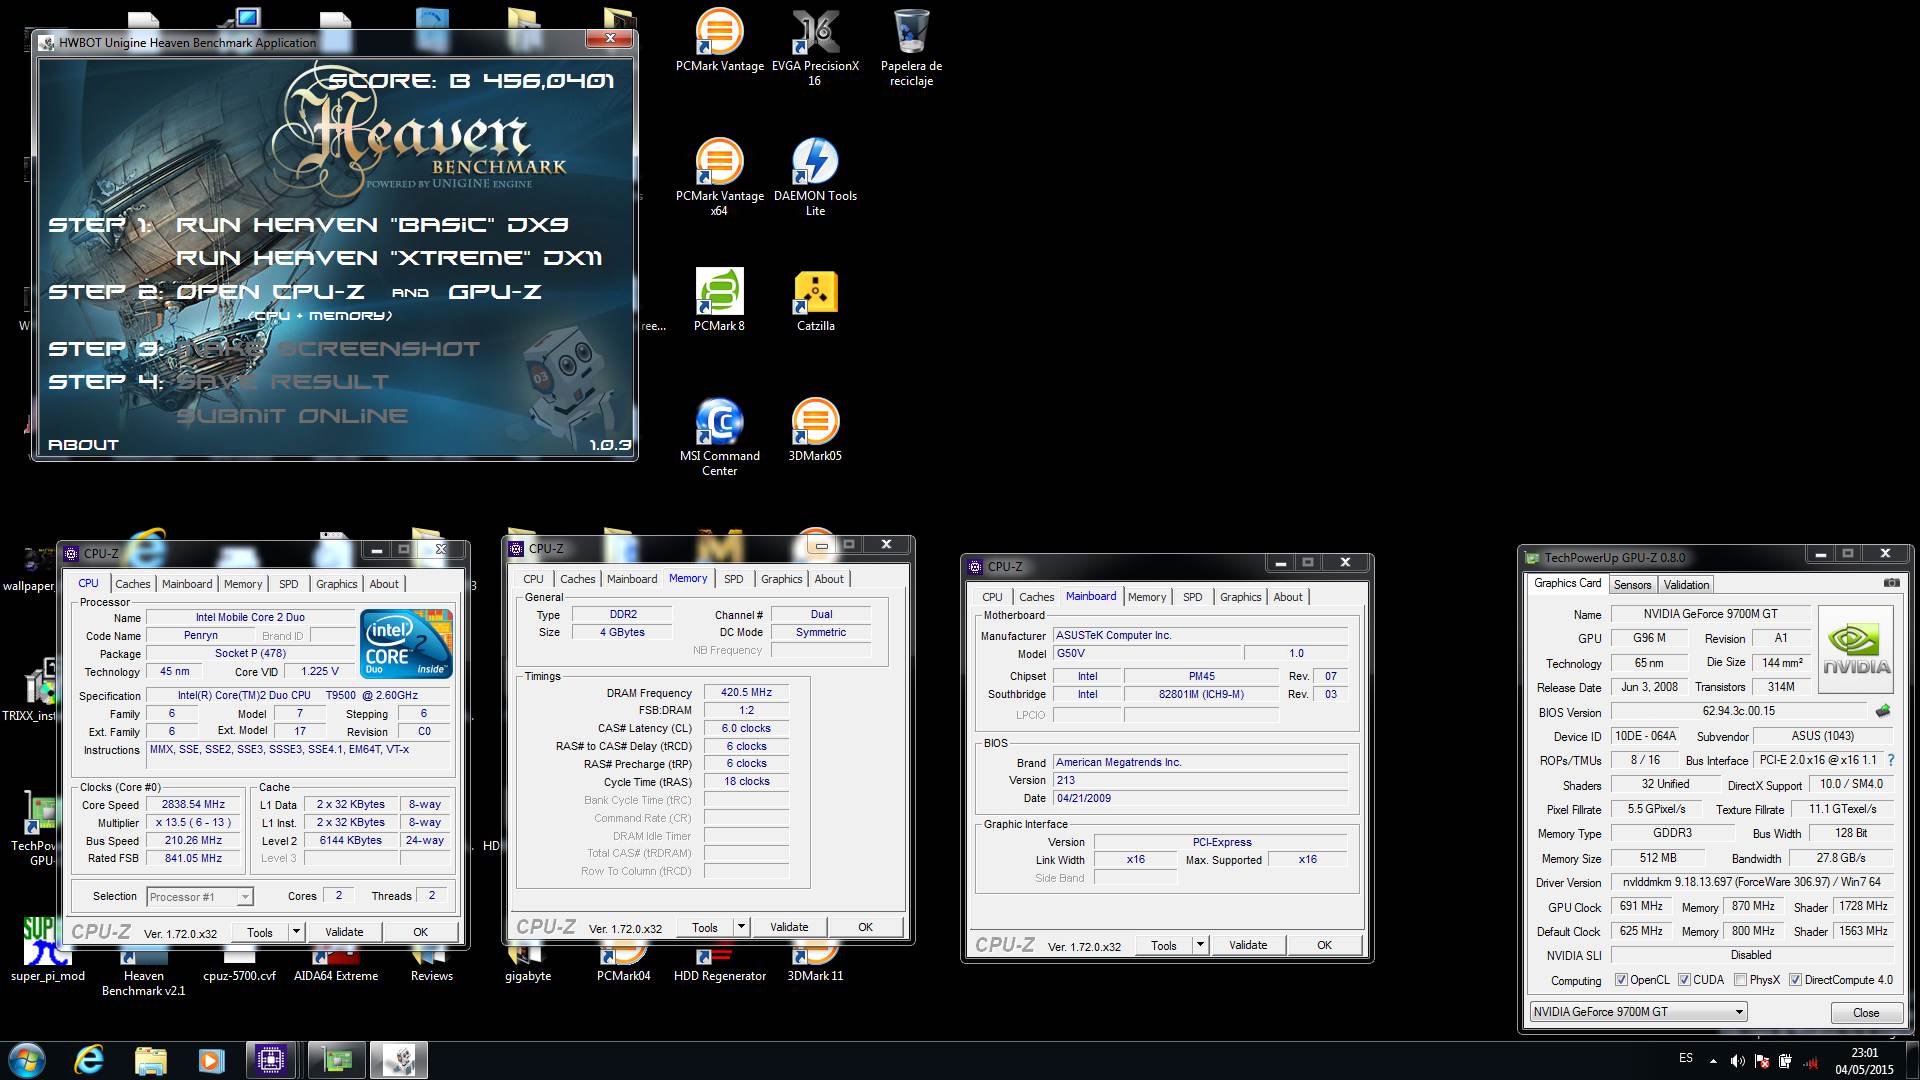1920x1080 pixels.
Task: Click Validate in CPU tab window
Action: [x=344, y=932]
